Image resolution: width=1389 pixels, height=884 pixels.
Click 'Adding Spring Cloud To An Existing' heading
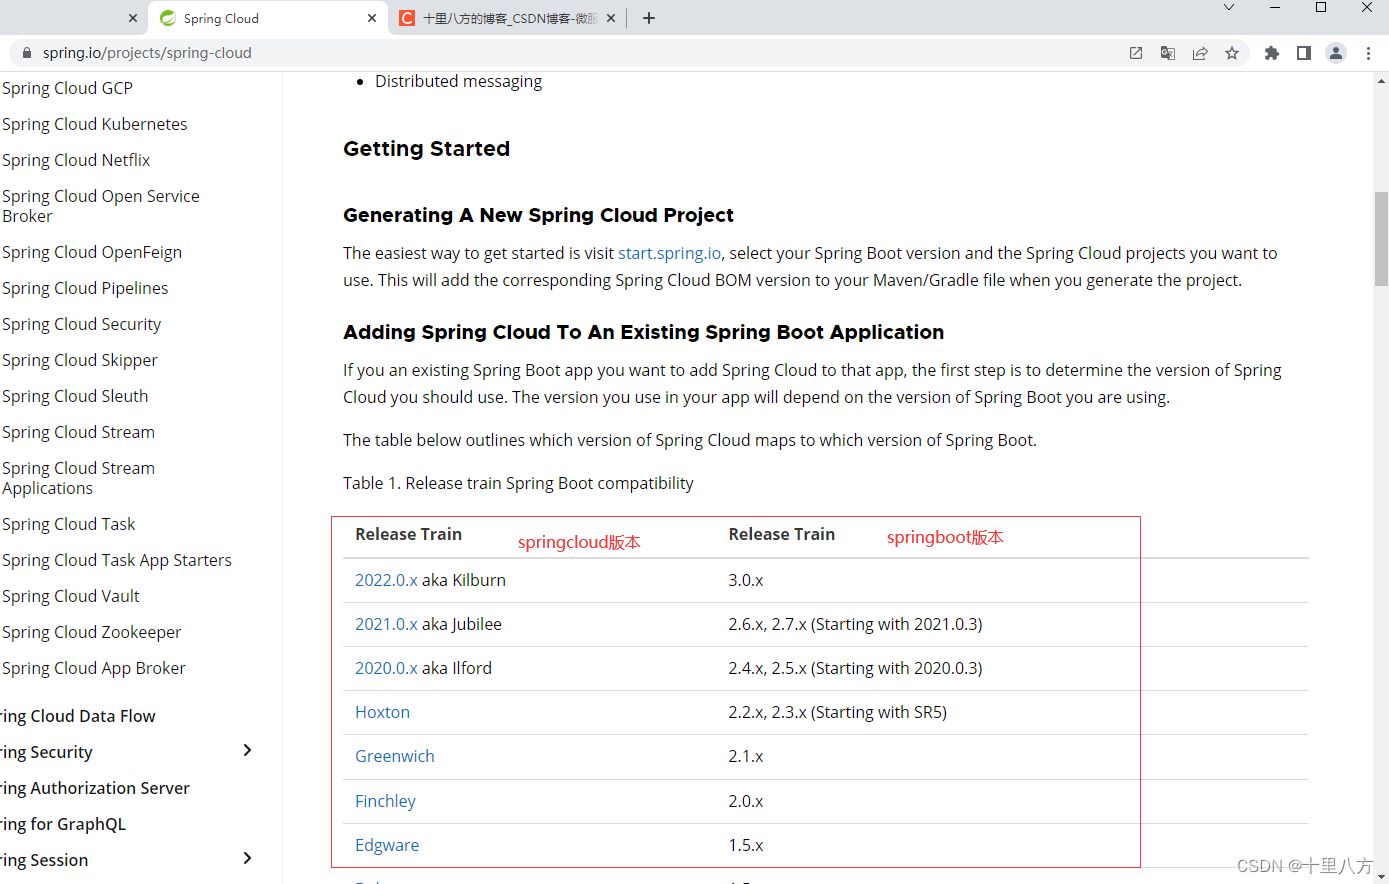[x=643, y=332]
